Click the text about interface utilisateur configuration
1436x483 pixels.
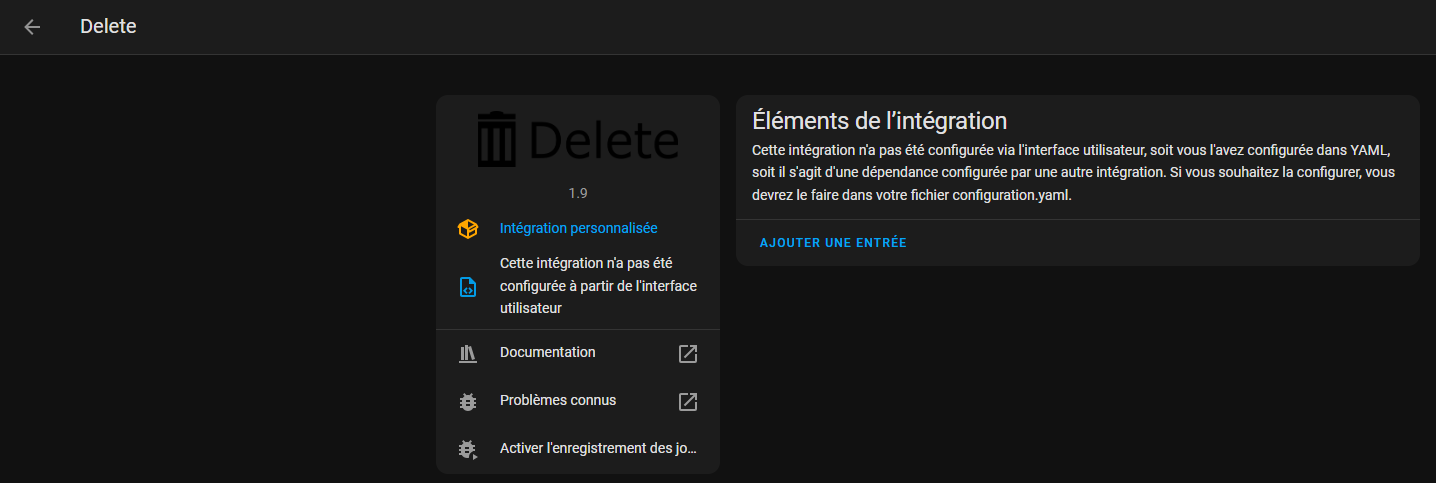click(x=598, y=286)
